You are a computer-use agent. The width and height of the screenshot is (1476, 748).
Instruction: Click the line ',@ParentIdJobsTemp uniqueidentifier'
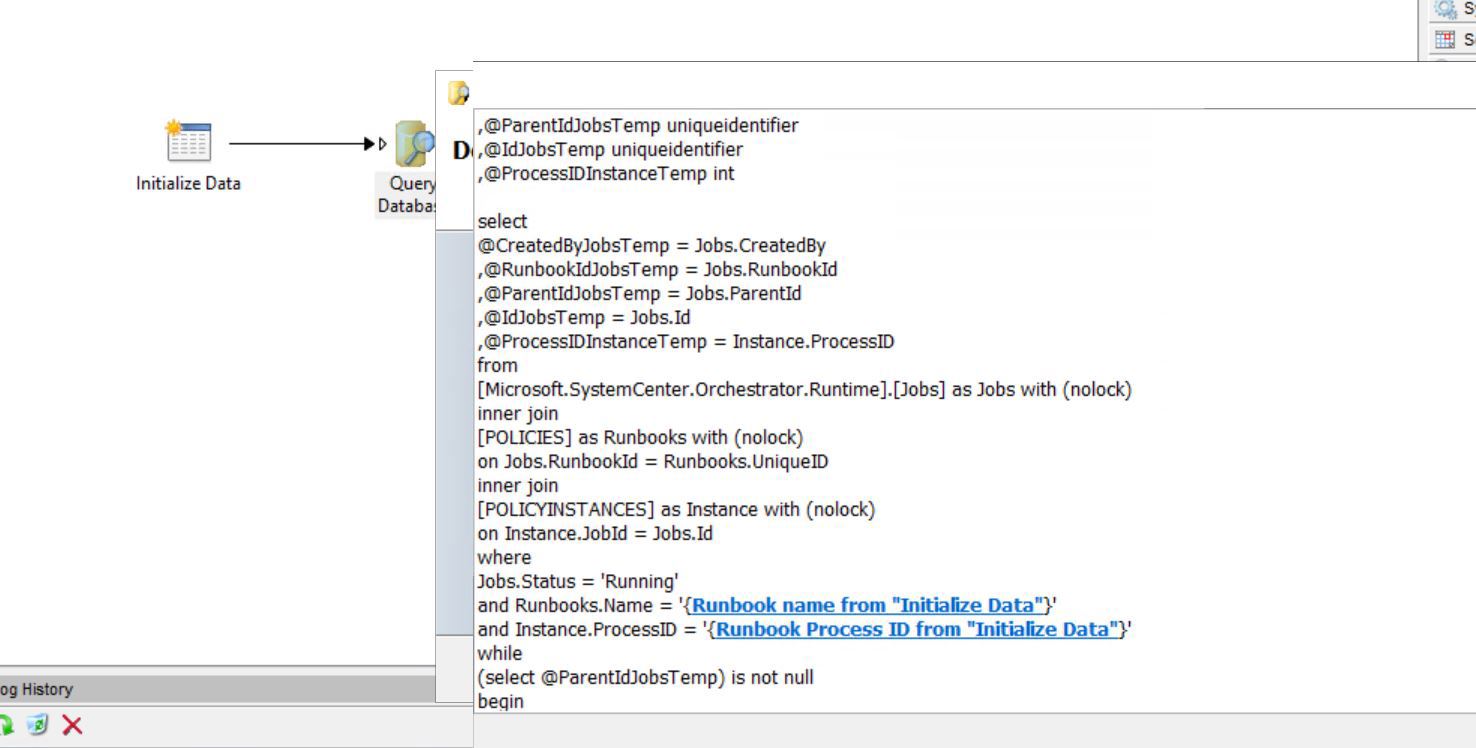(638, 126)
